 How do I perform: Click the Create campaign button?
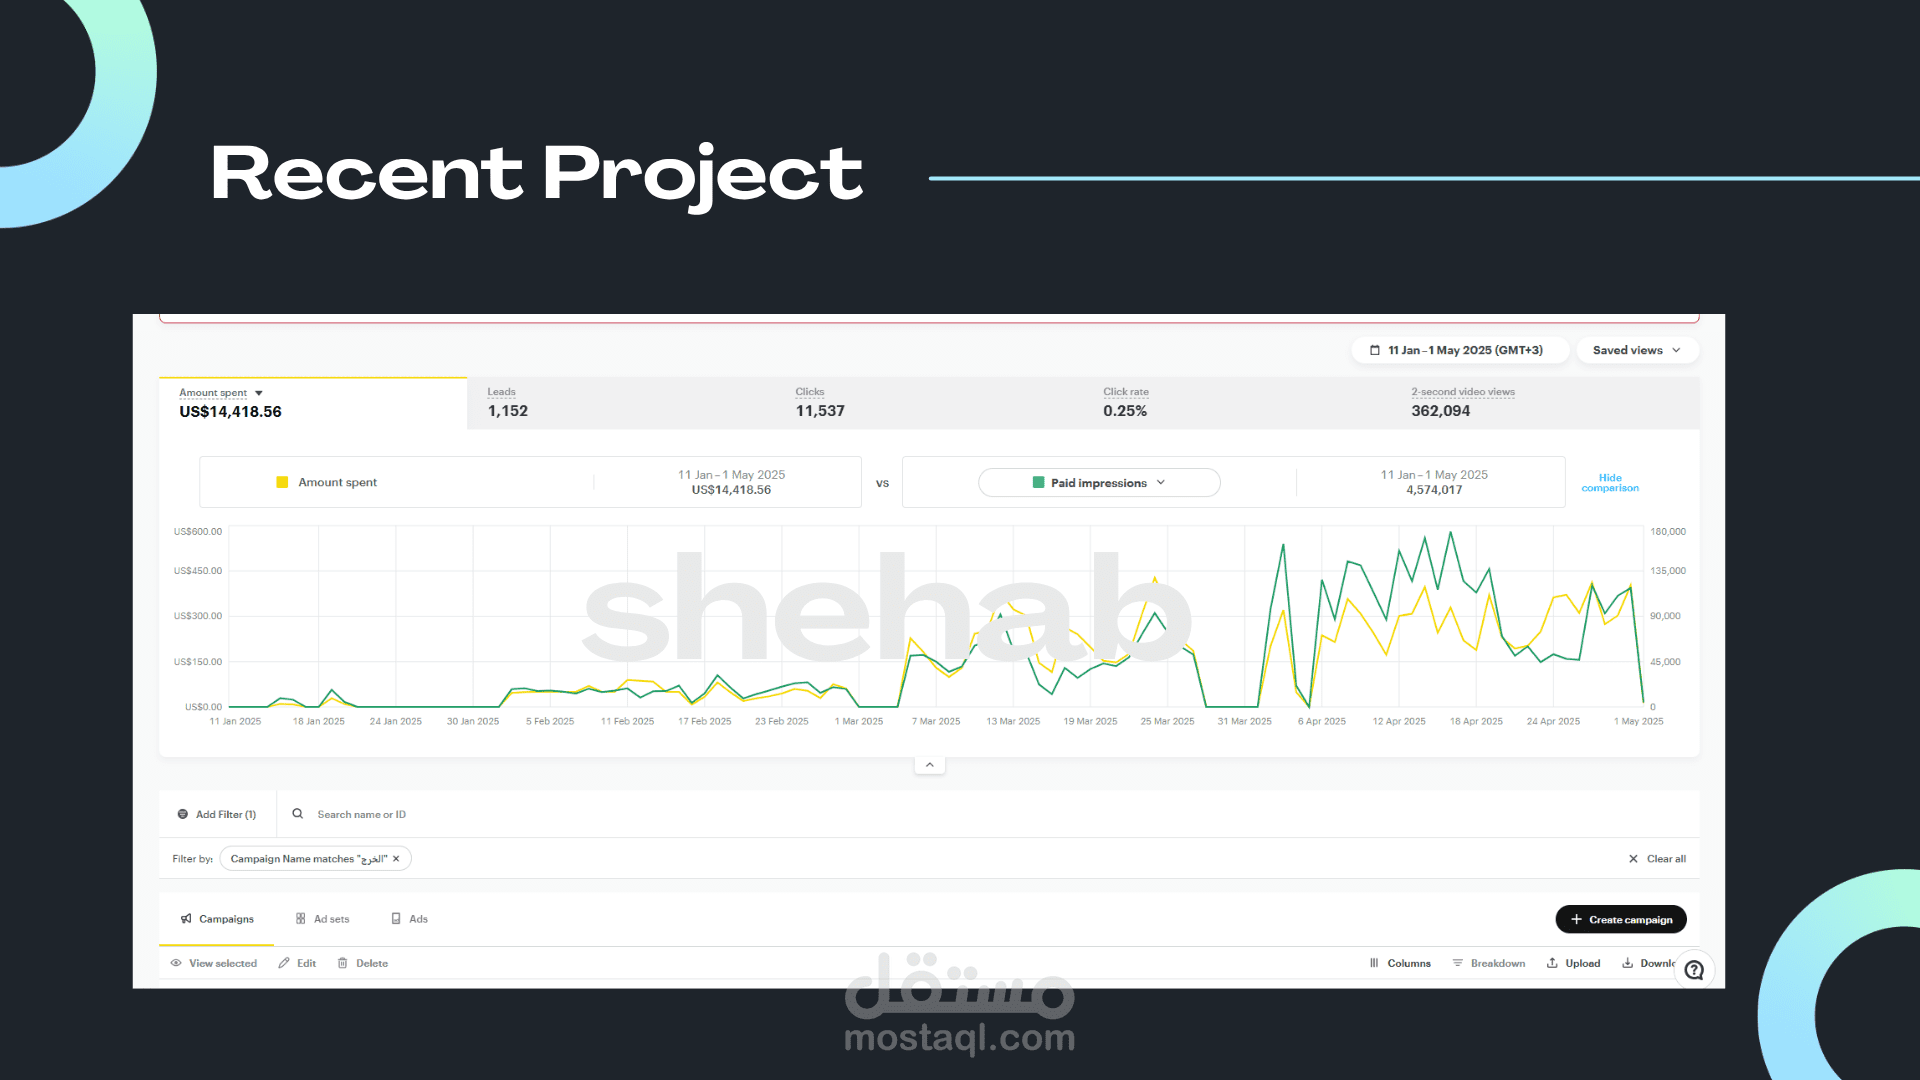(1621, 919)
